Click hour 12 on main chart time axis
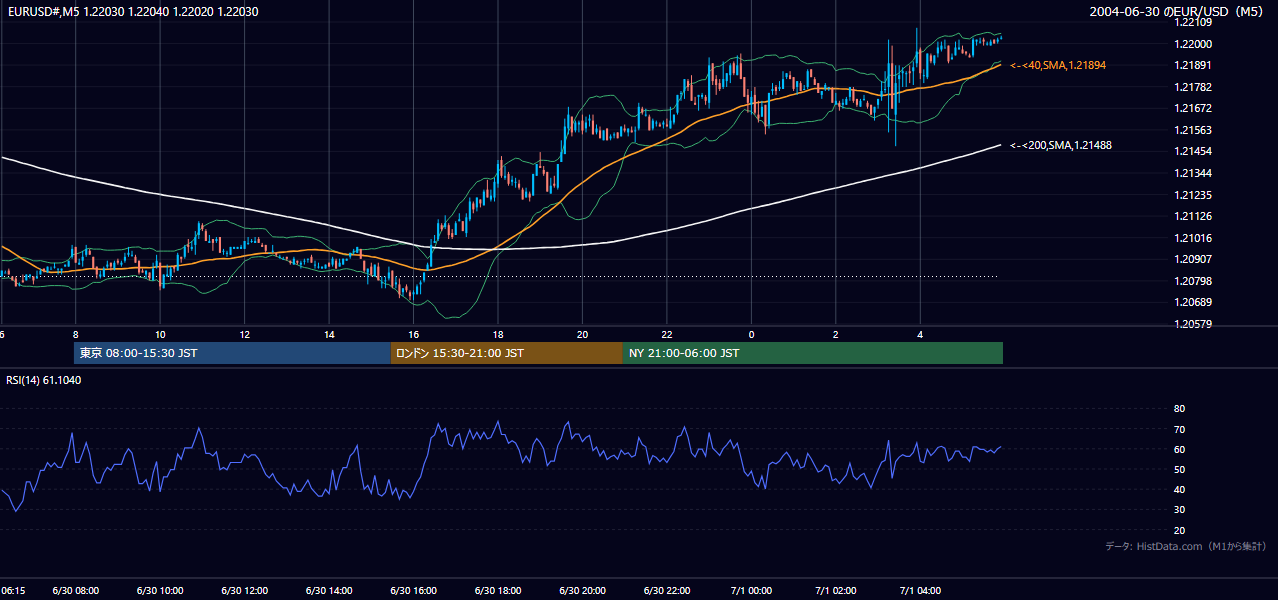Image resolution: width=1278 pixels, height=600 pixels. (x=245, y=334)
